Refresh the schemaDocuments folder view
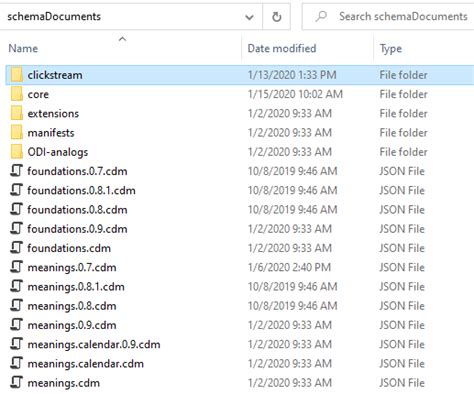 pyautogui.click(x=276, y=17)
